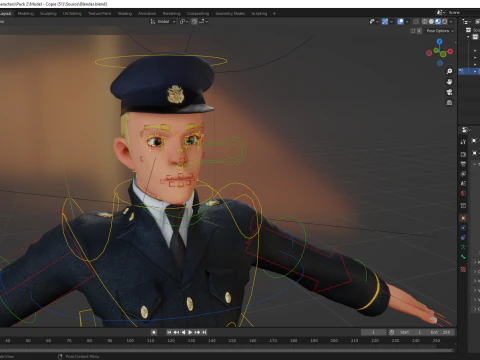Viewport: 480px width, 360px height.
Task: Expand the highlighted armature row in outliner
Action: pos(475,71)
